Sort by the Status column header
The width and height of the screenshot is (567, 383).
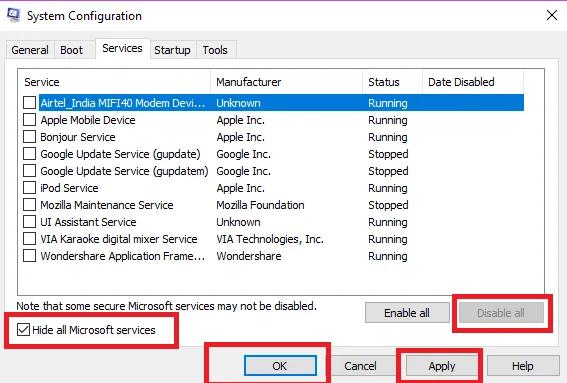point(392,82)
